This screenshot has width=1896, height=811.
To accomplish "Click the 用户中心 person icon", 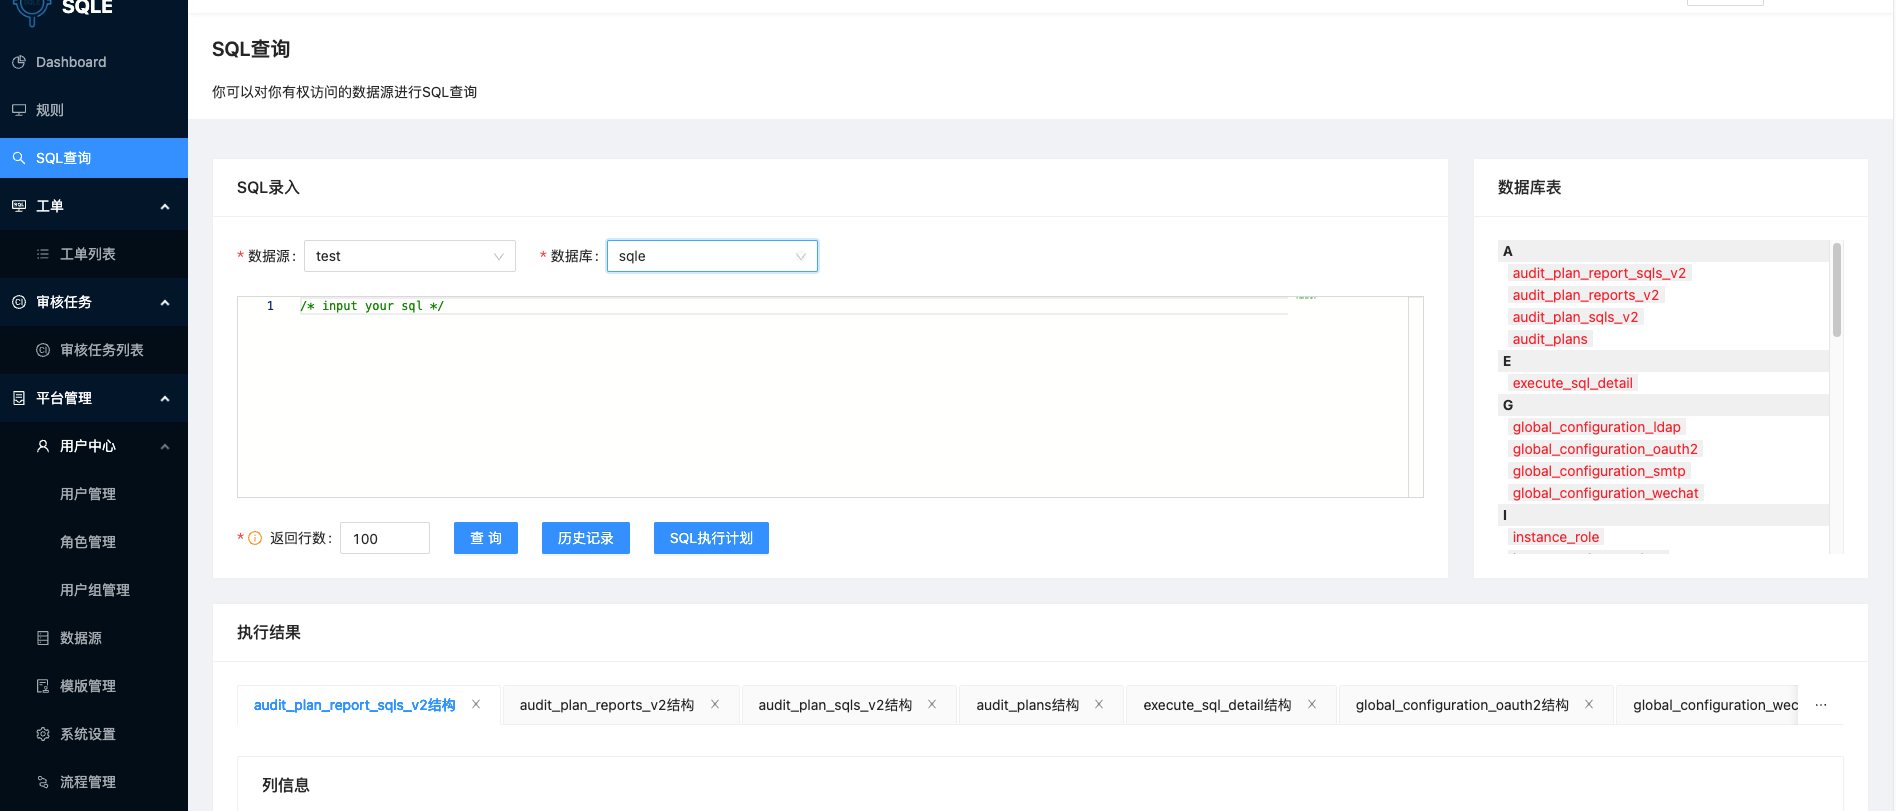I will [43, 446].
